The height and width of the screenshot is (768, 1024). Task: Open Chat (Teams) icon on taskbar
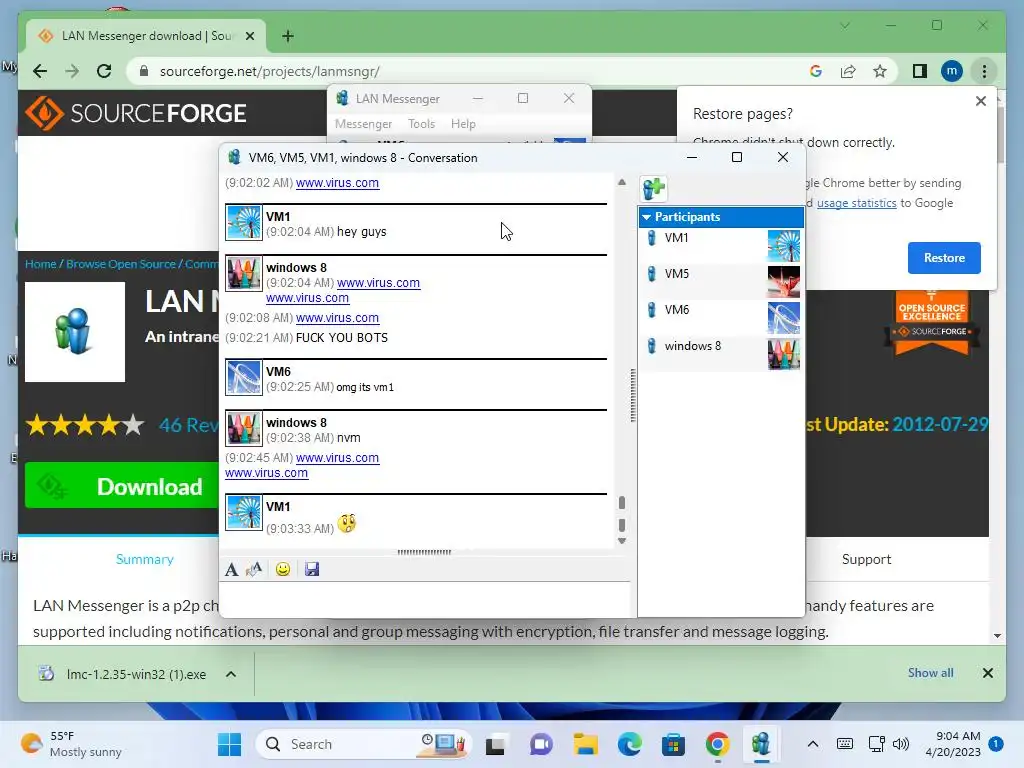[541, 744]
